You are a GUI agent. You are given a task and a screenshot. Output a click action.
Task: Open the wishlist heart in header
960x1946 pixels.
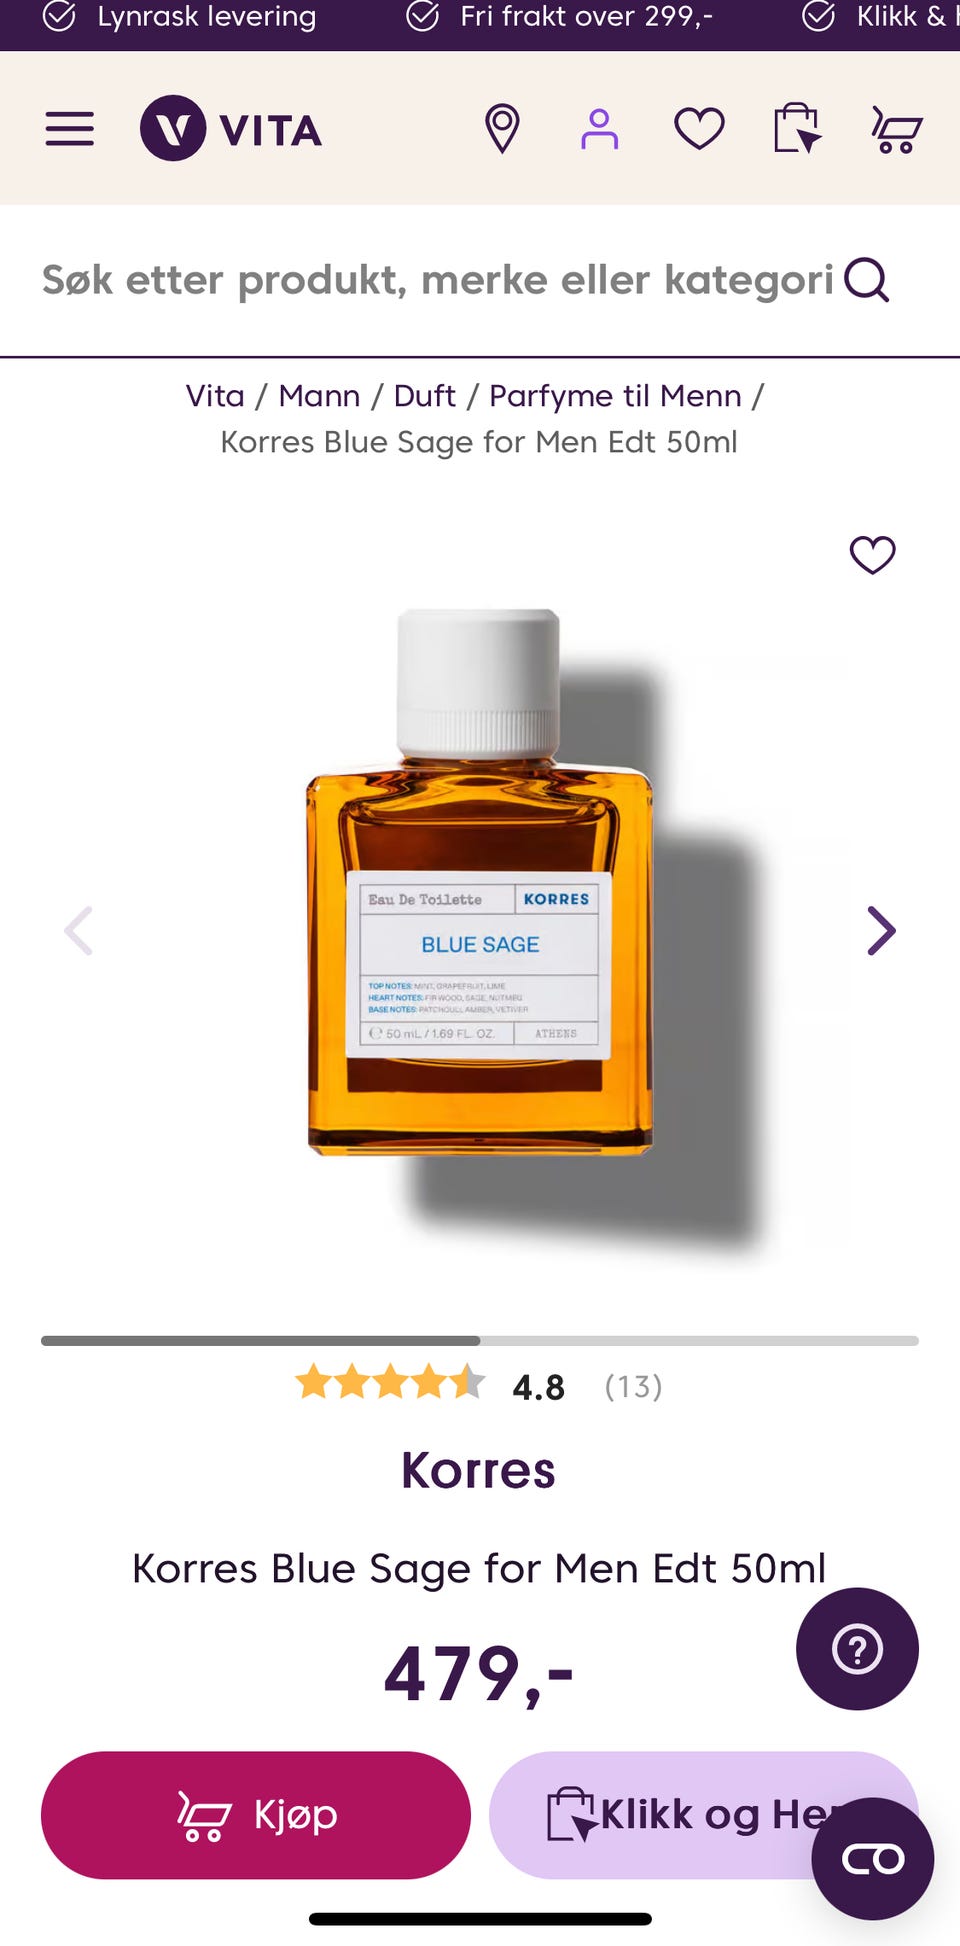699,129
